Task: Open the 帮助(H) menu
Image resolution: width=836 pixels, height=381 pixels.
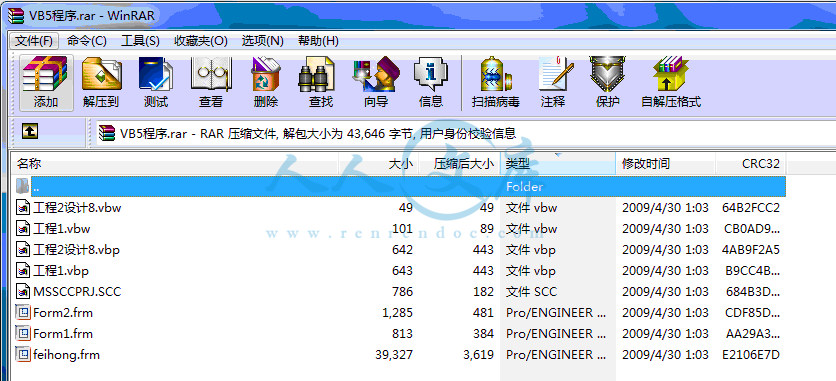Action: [318, 41]
